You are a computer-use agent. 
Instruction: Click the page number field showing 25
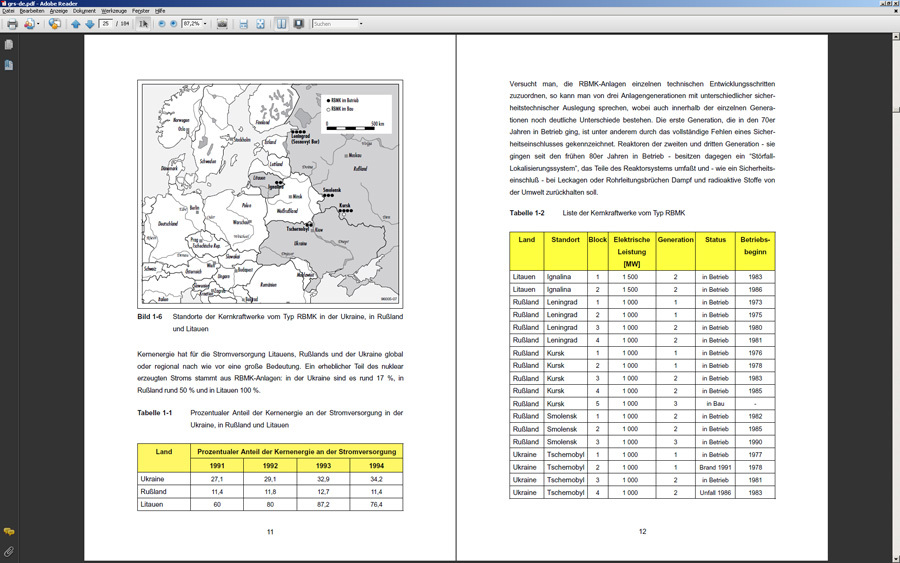(106, 24)
